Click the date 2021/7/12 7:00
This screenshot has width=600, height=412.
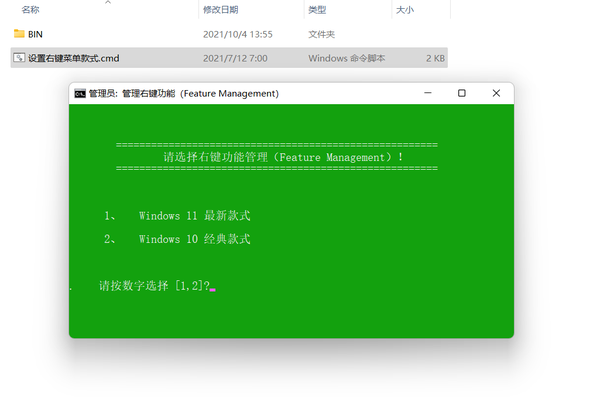coord(235,58)
